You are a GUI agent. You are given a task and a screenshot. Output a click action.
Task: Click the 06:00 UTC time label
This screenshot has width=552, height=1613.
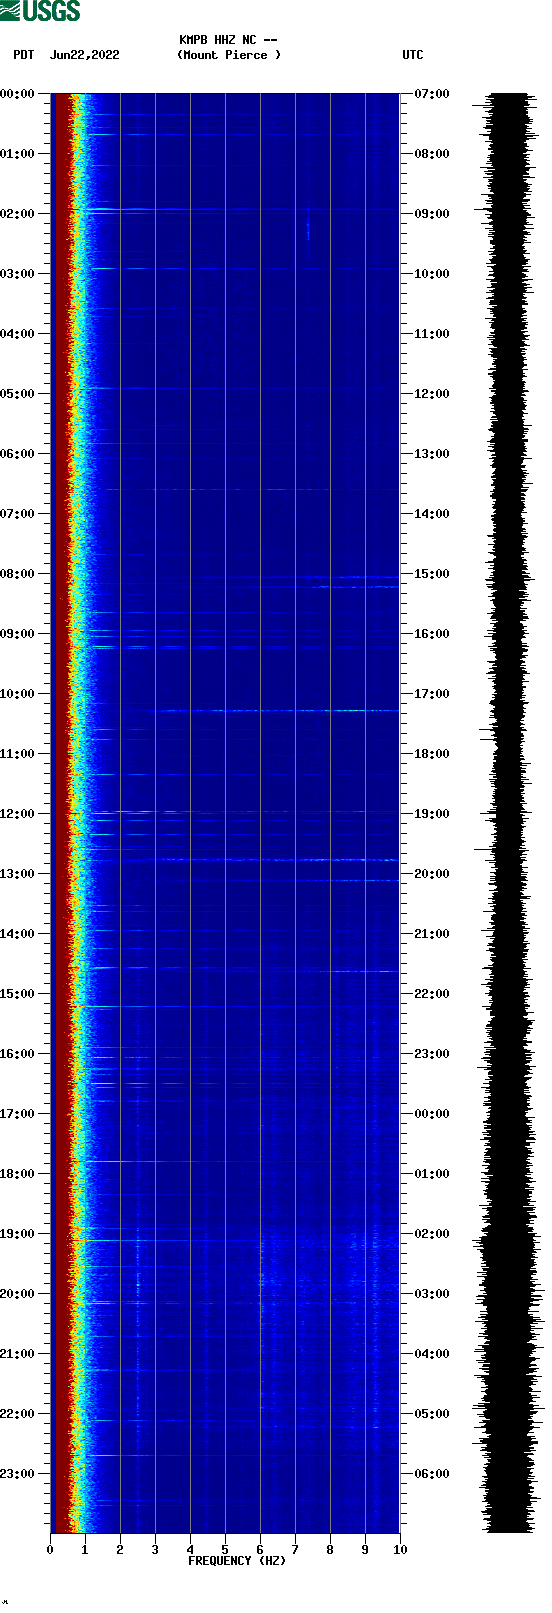432,1474
